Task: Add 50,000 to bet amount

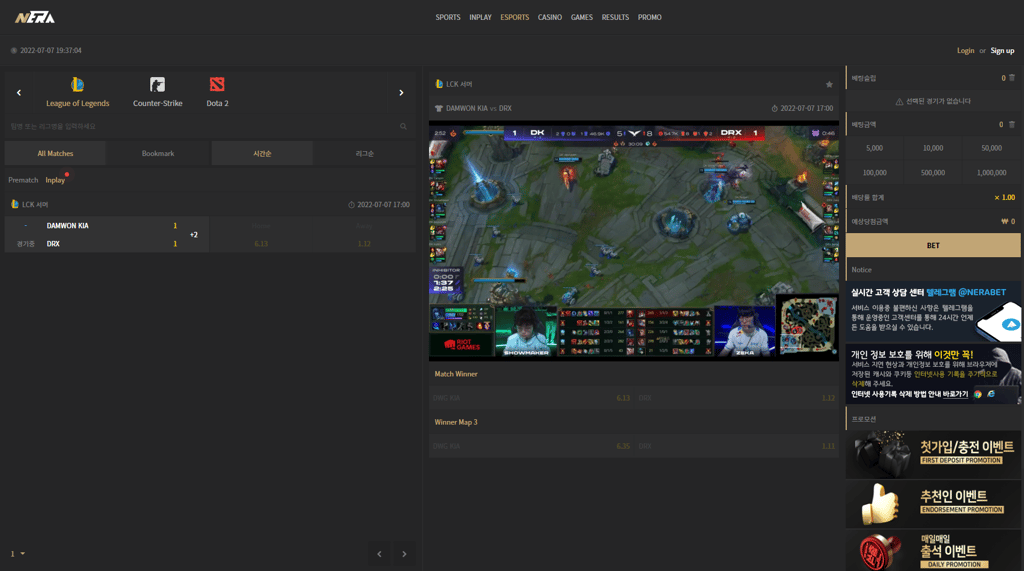Action: [x=991, y=148]
